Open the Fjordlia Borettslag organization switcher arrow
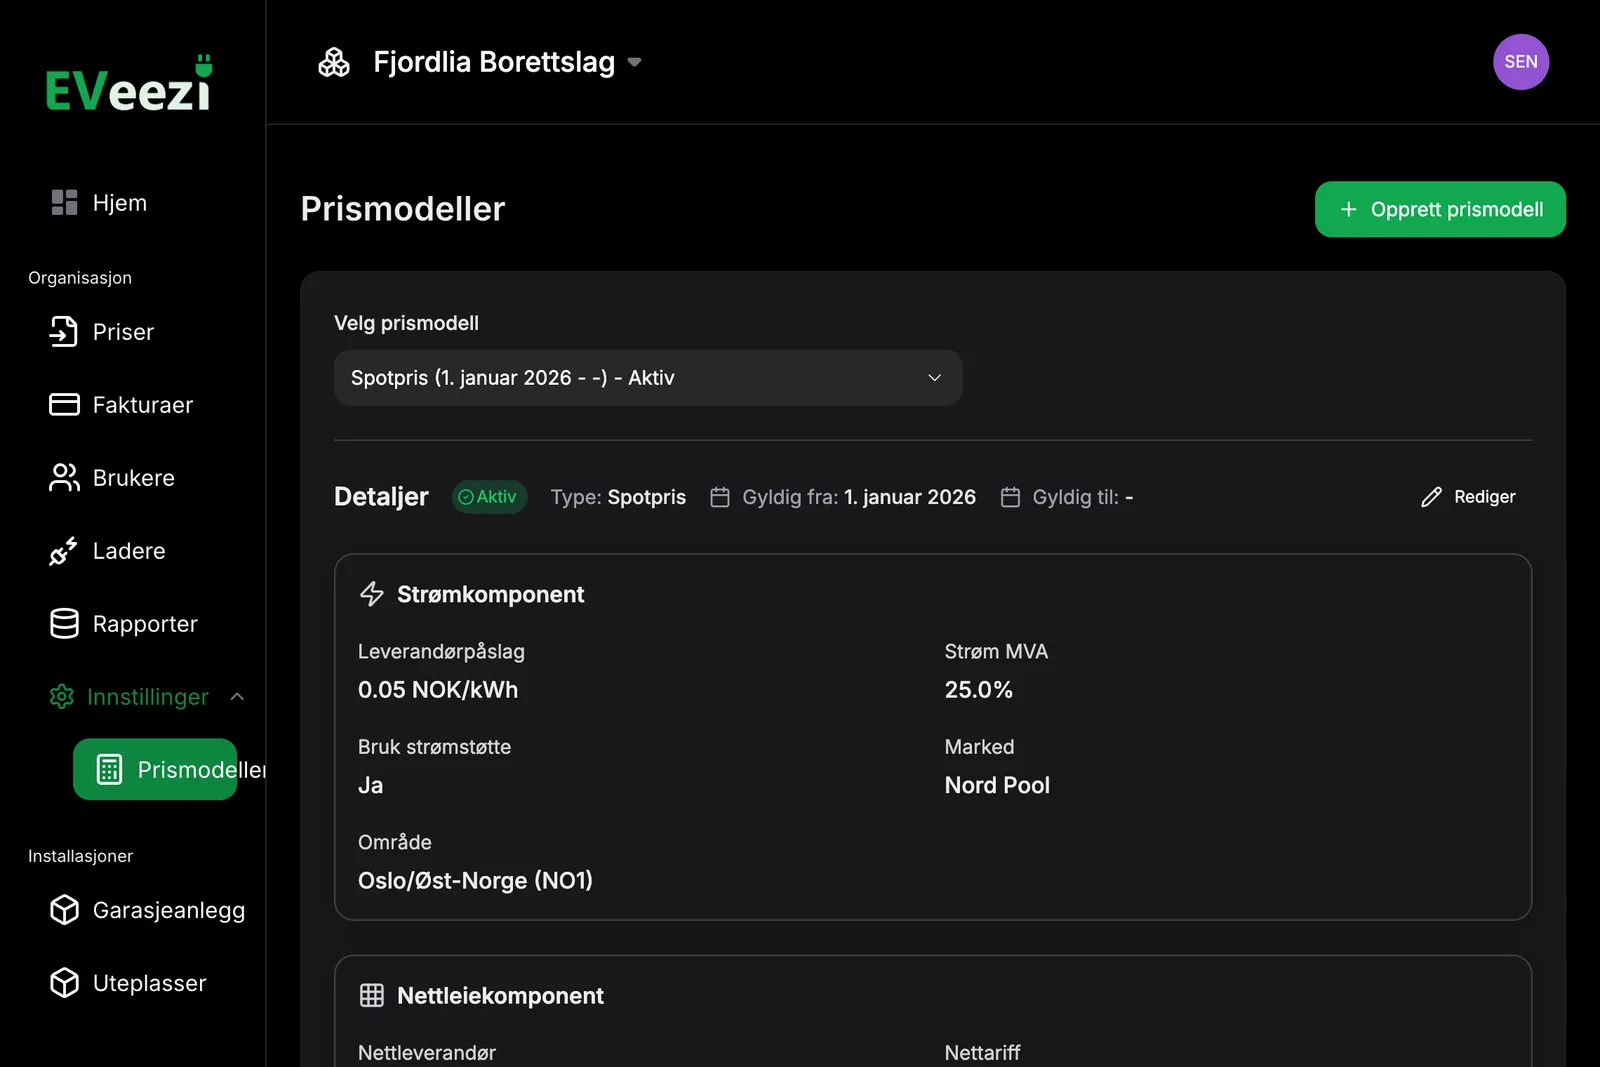 (634, 62)
